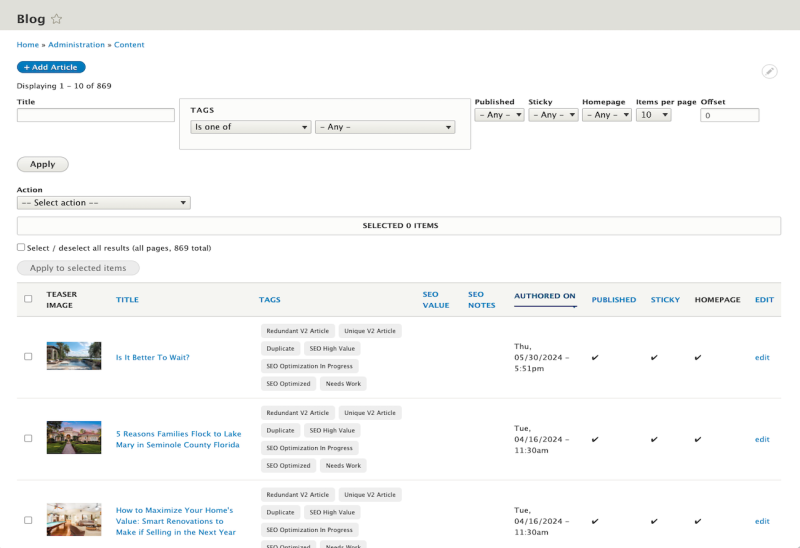Sort table by Title column
Screen dimensions: 800x548
127,300
